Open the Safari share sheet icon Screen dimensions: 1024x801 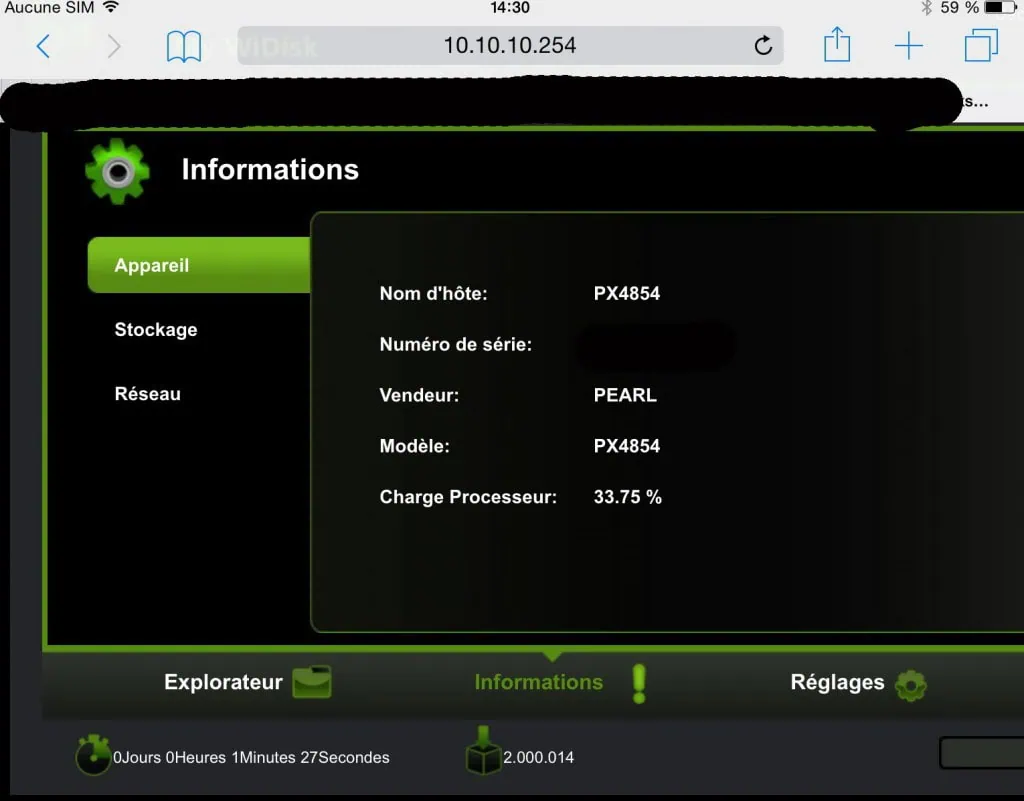point(837,45)
